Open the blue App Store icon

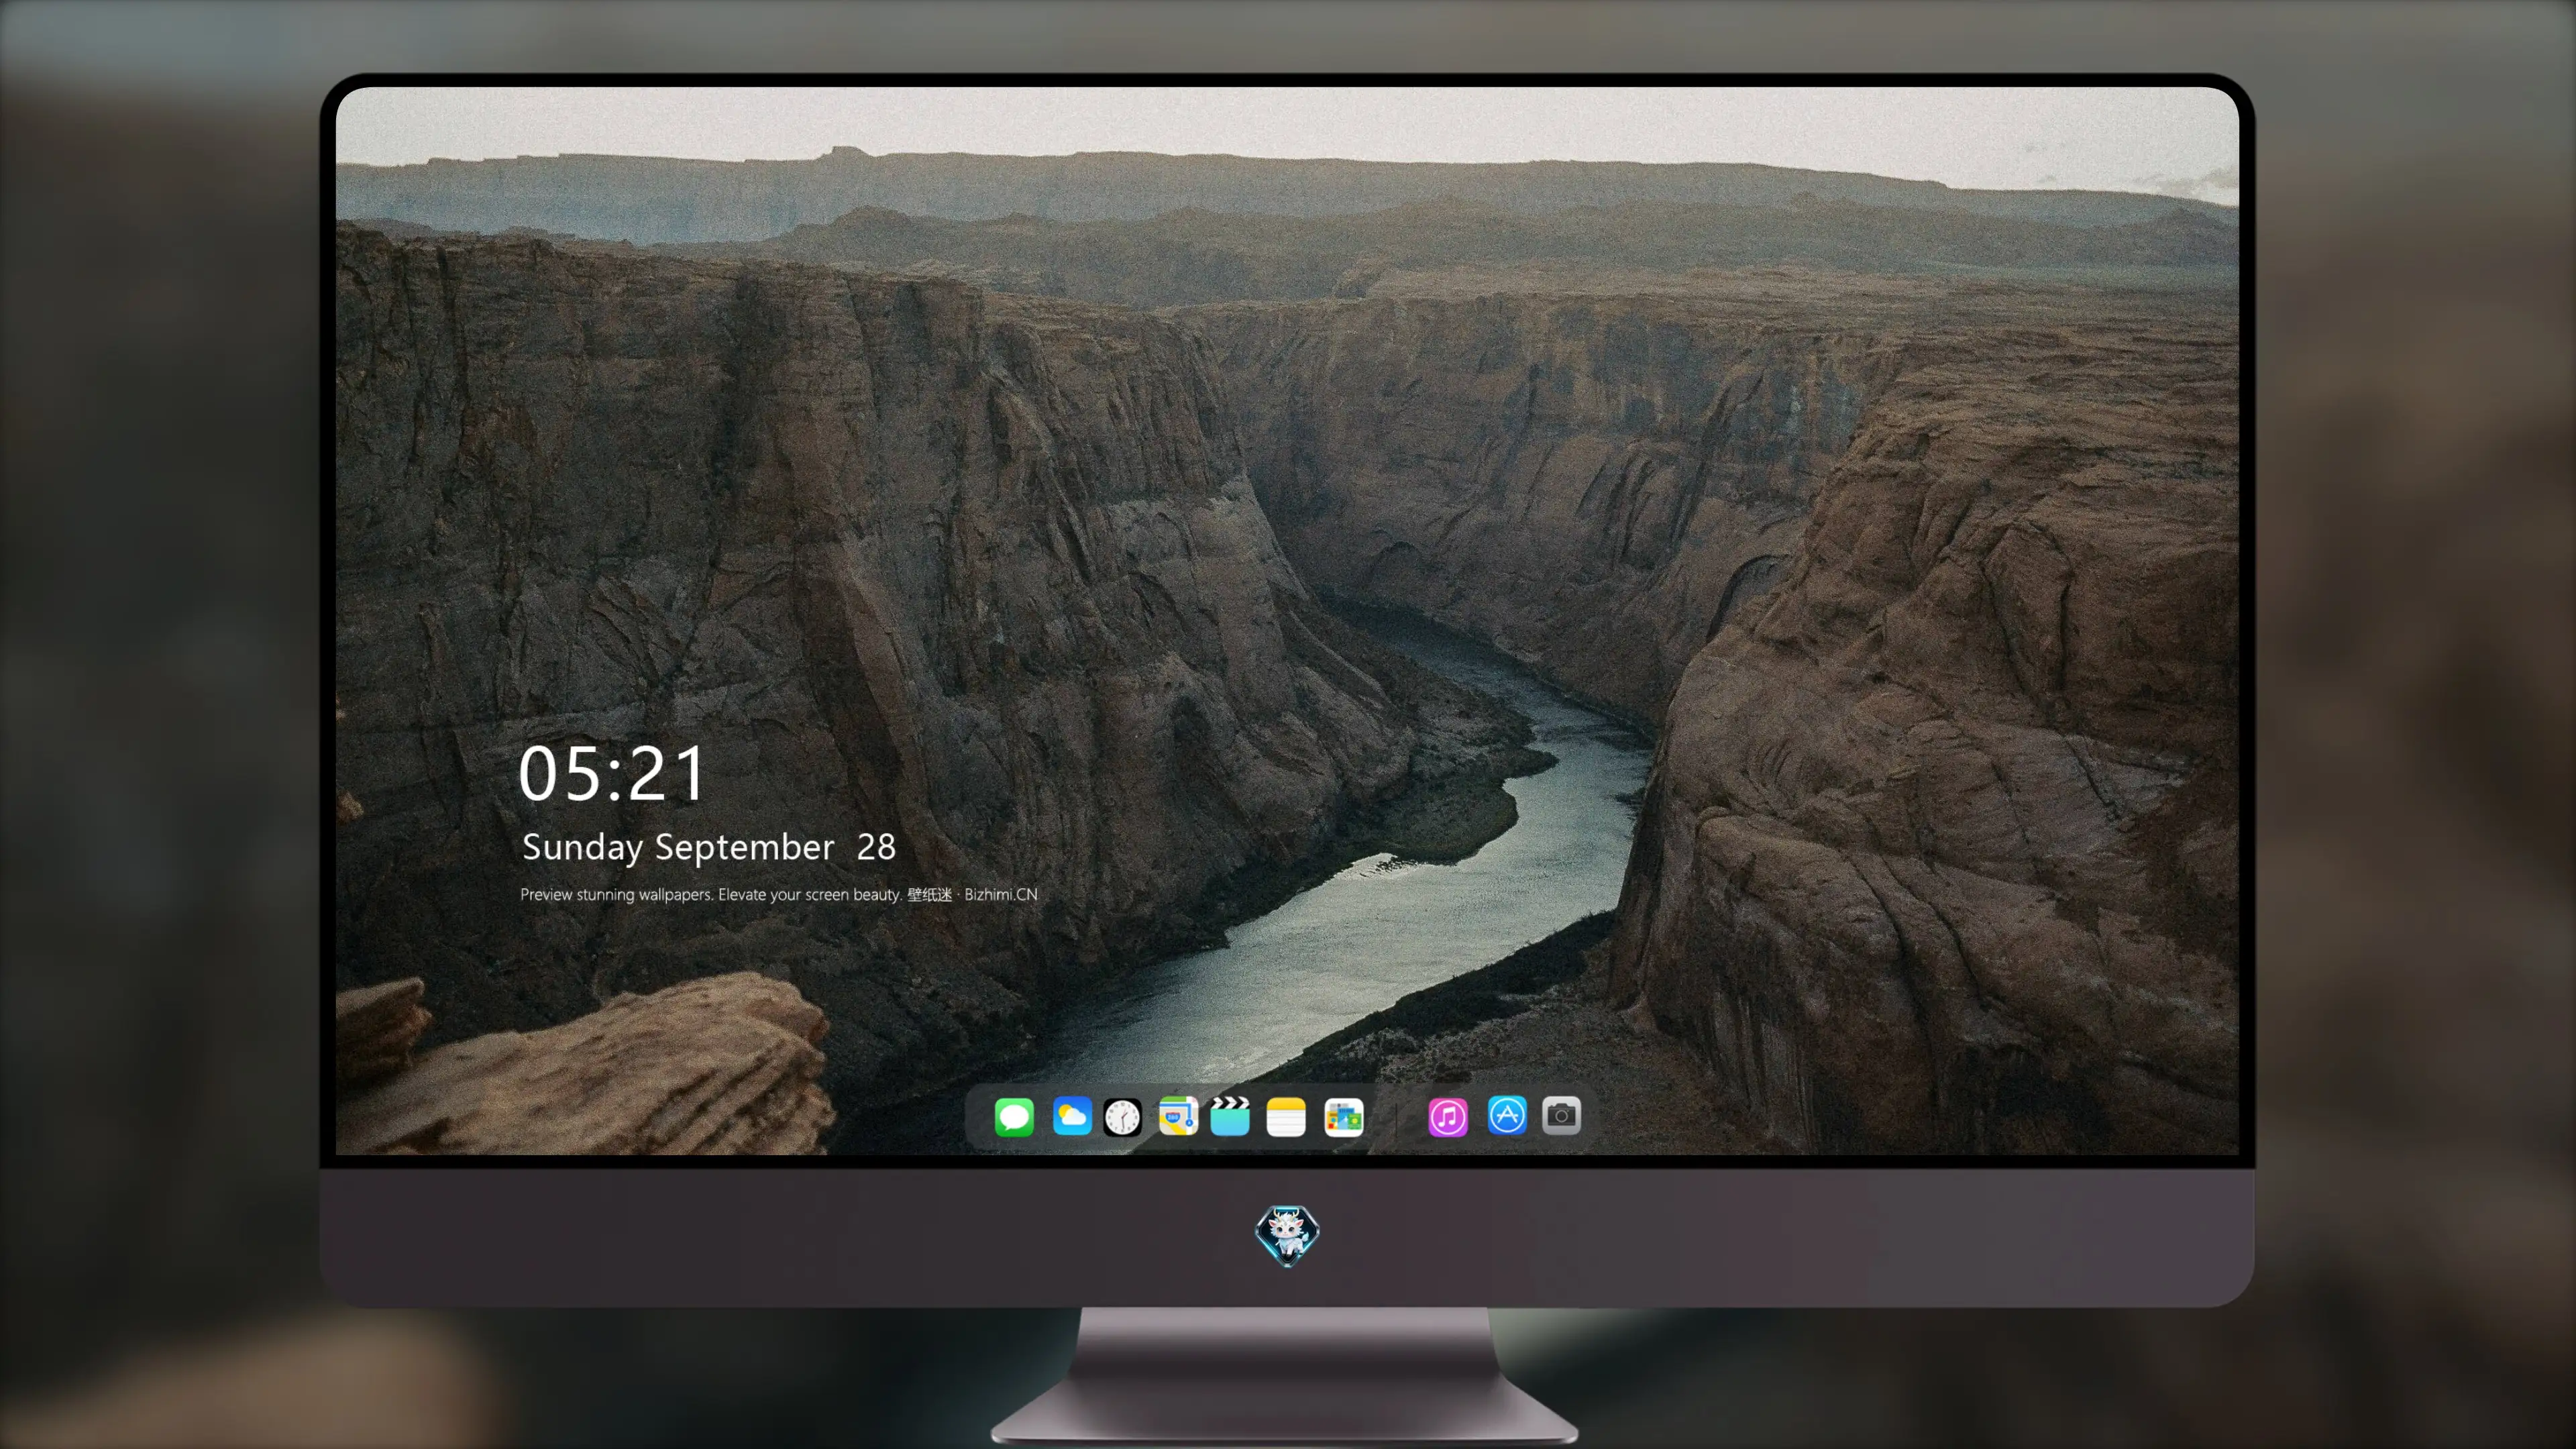[1507, 1115]
